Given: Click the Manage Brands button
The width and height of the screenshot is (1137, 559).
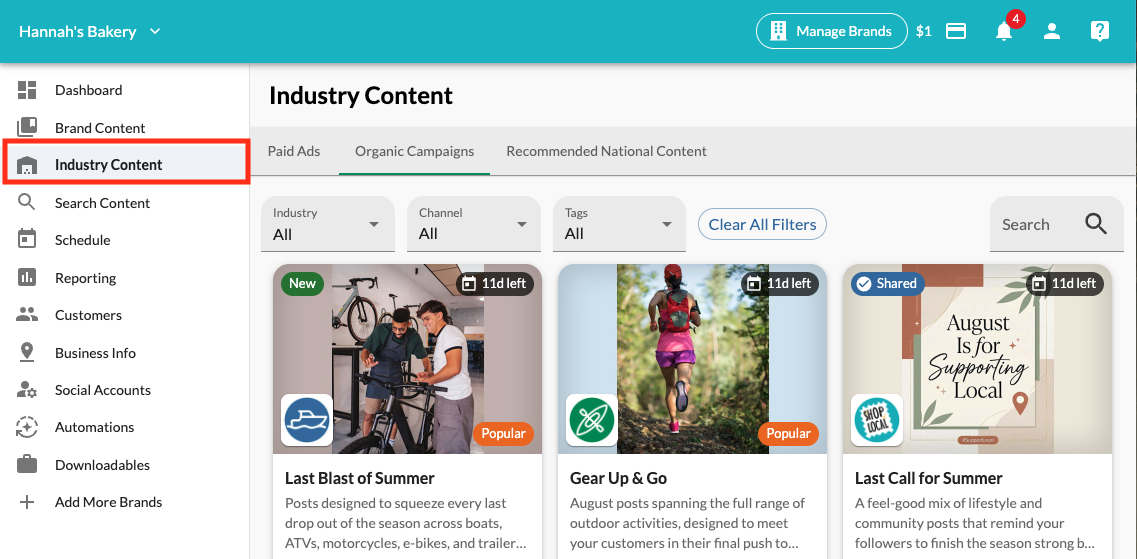Looking at the screenshot, I should (831, 31).
